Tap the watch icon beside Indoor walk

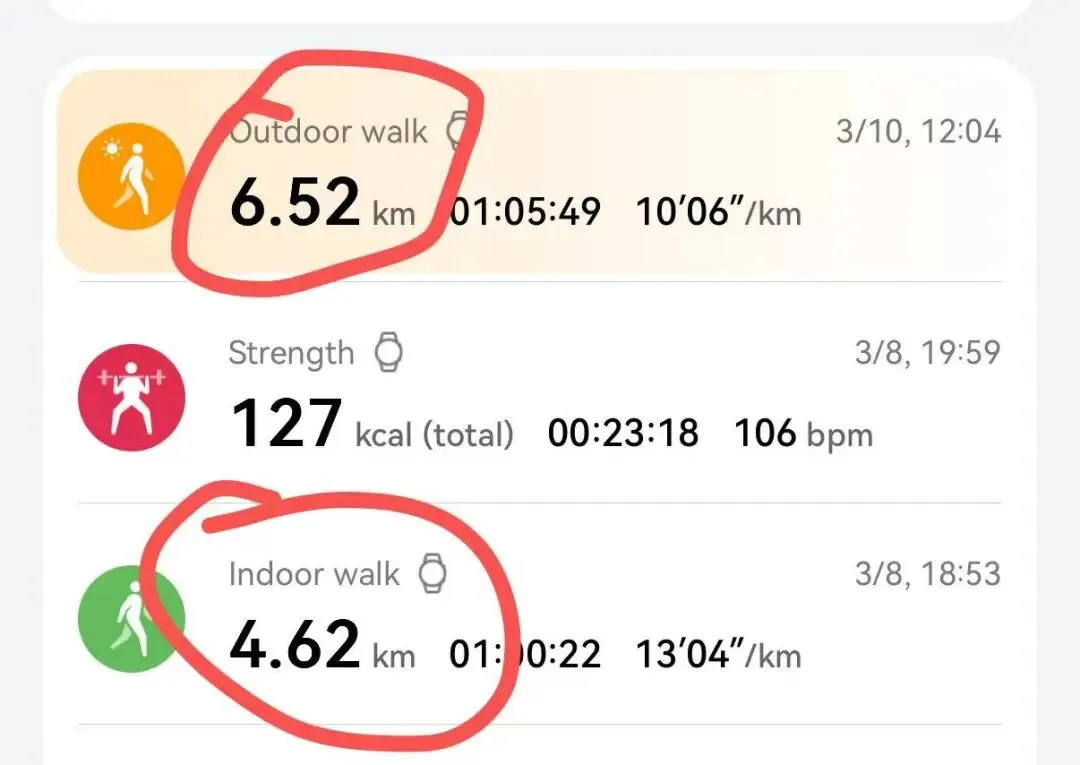[432, 574]
